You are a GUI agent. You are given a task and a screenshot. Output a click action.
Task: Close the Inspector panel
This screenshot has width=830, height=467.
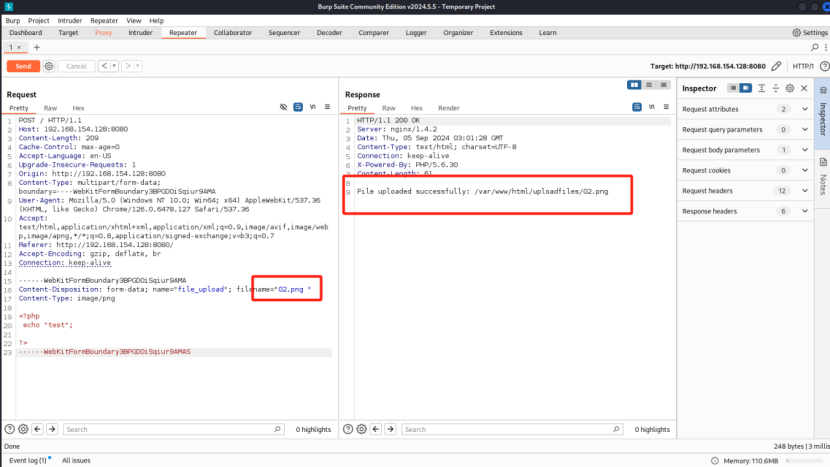(x=804, y=88)
